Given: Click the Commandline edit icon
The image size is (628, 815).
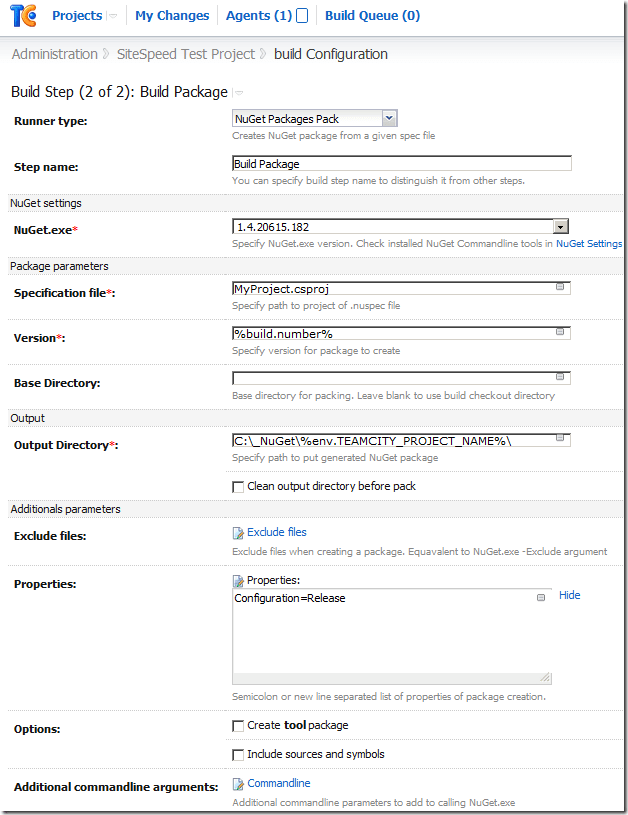Looking at the screenshot, I should (x=238, y=784).
